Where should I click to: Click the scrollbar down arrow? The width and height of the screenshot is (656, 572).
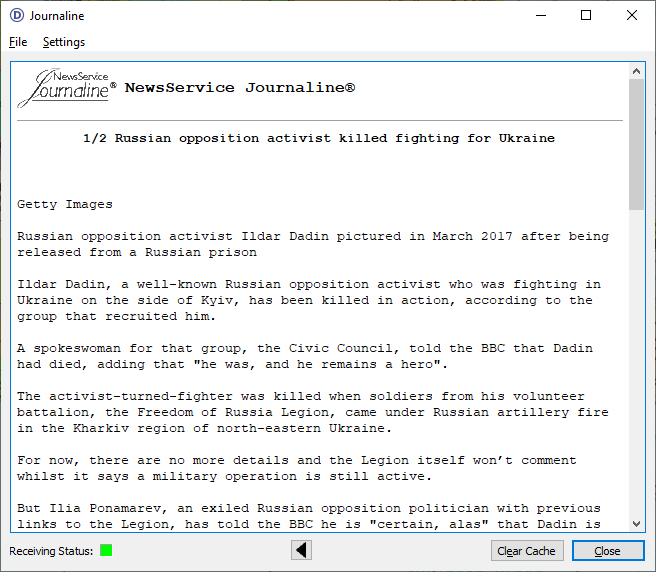(x=636, y=524)
